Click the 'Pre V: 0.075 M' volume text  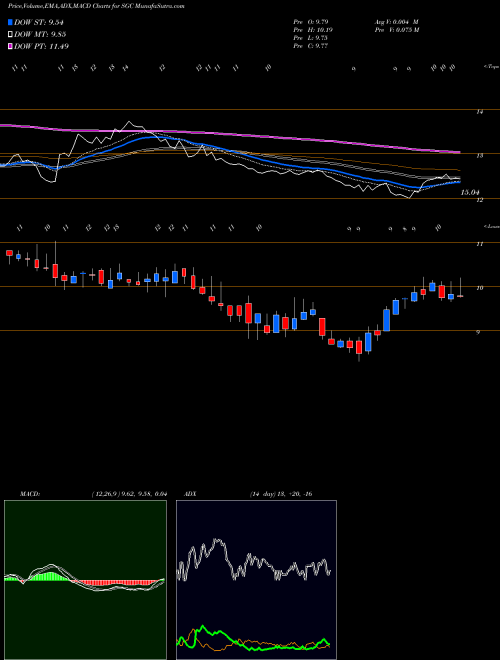(x=397, y=30)
